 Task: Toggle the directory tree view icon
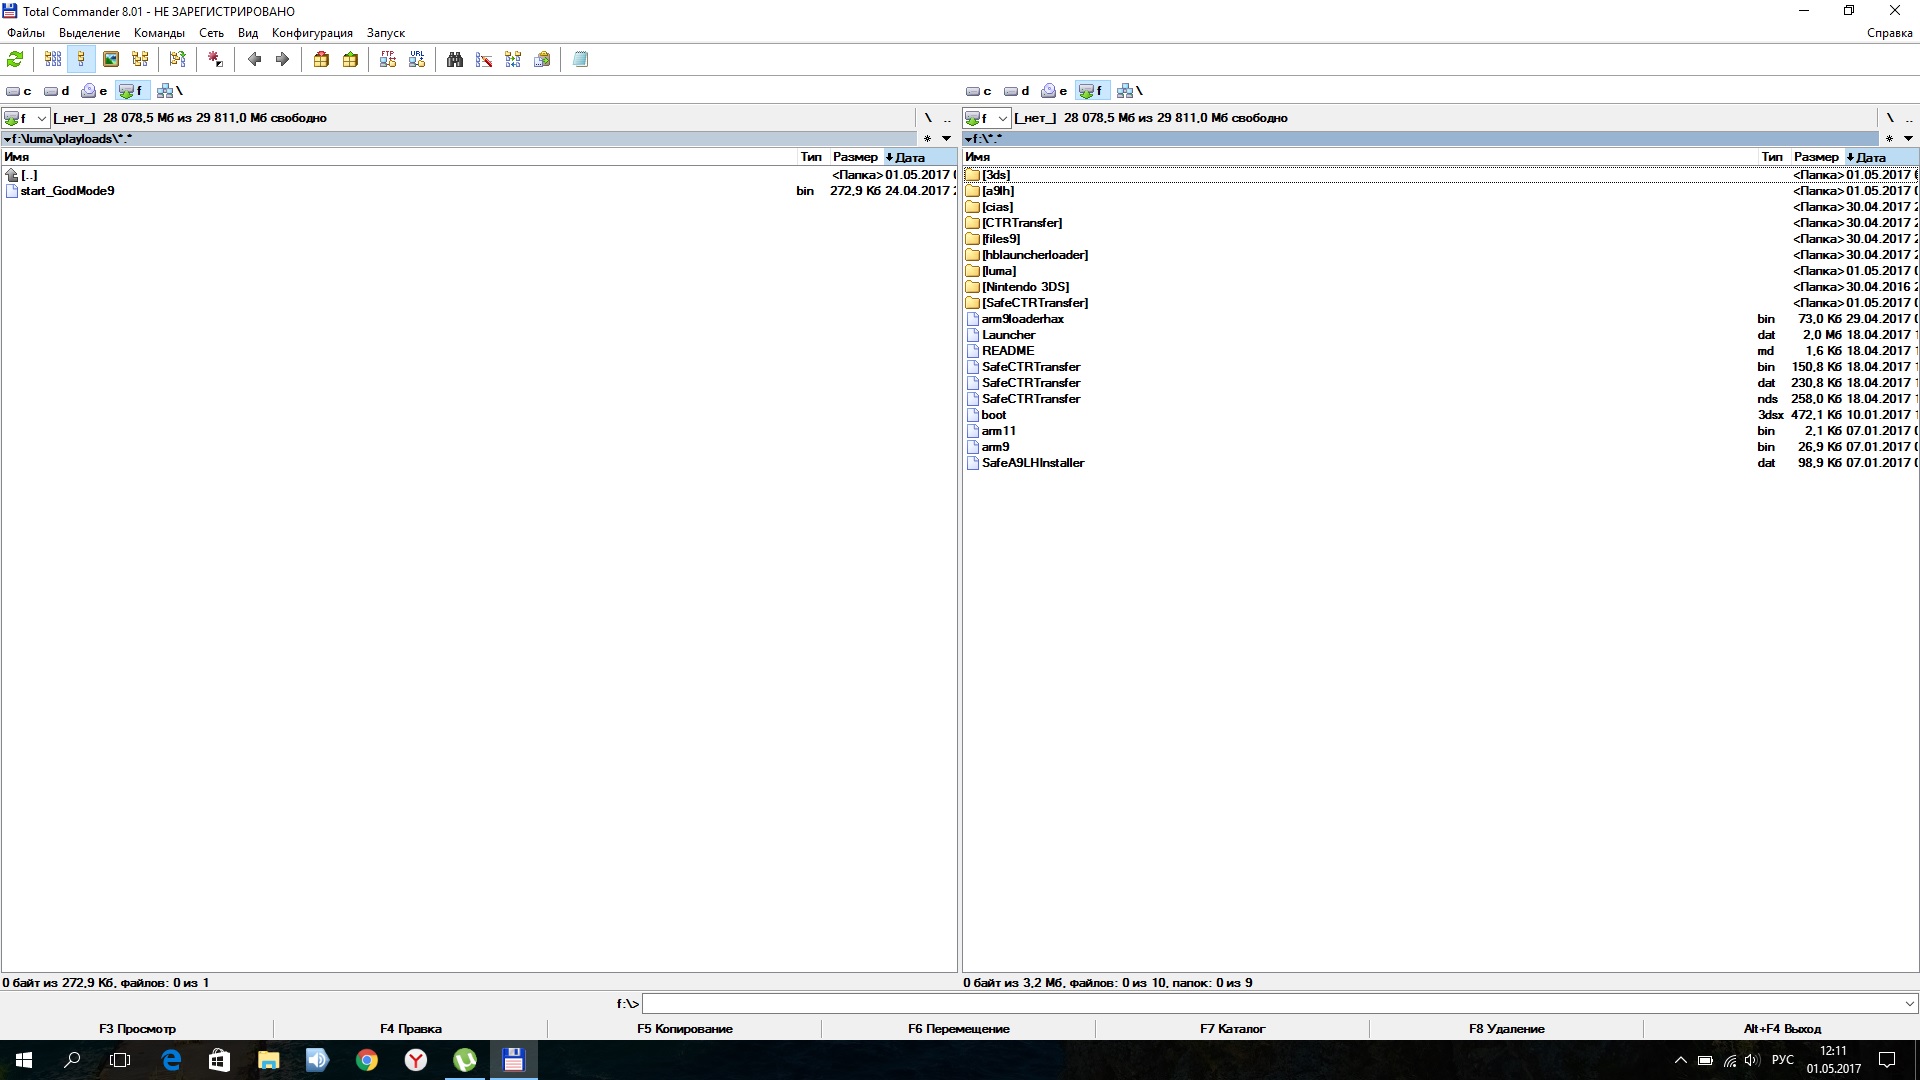(140, 60)
